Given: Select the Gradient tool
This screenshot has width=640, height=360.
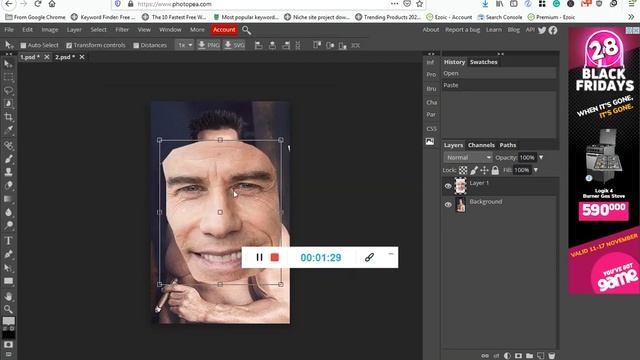Looking at the screenshot, I should (x=8, y=199).
